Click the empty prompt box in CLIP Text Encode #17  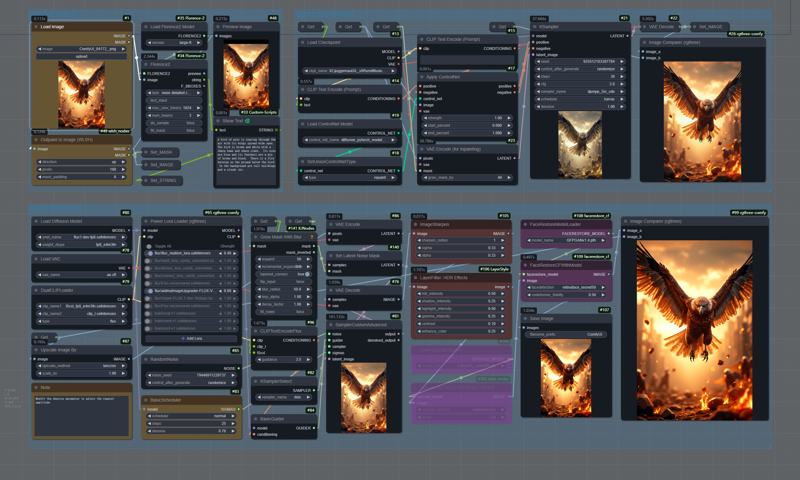pos(467,60)
